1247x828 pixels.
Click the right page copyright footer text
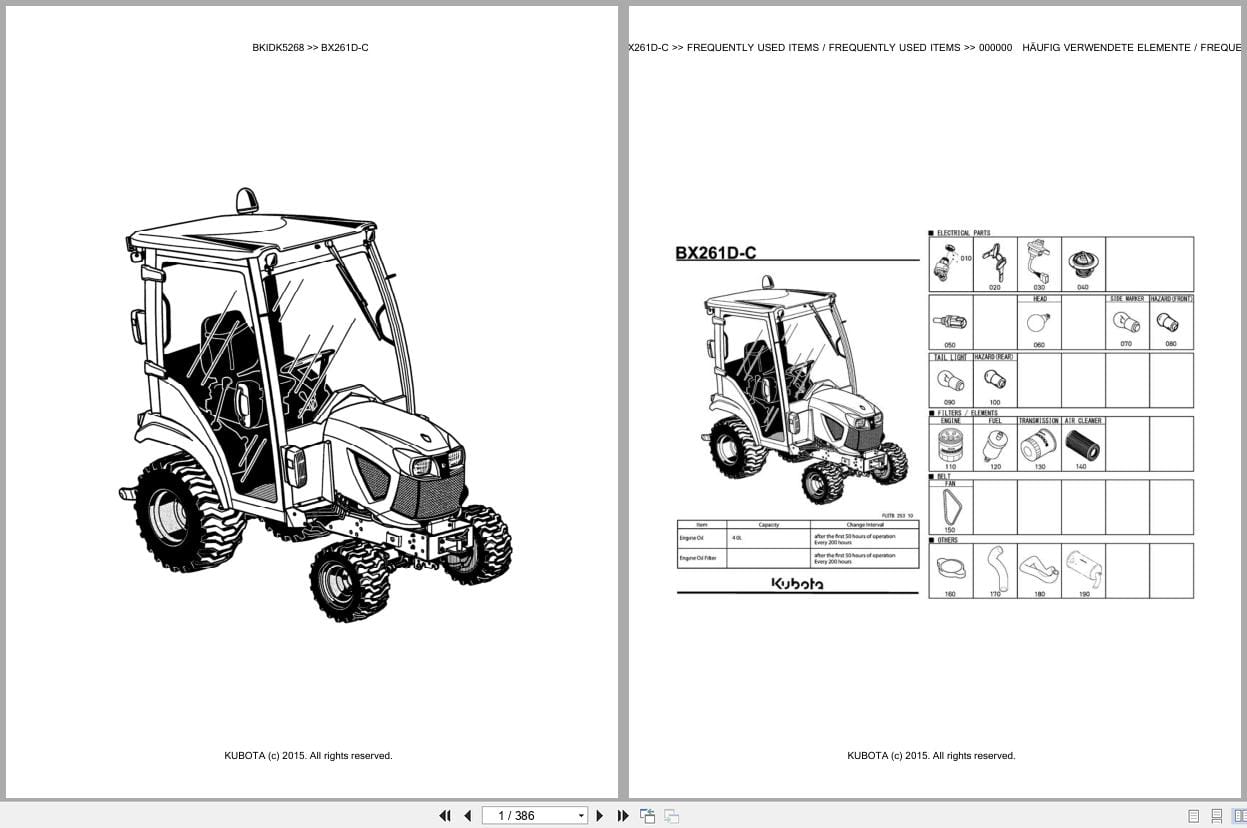931,756
